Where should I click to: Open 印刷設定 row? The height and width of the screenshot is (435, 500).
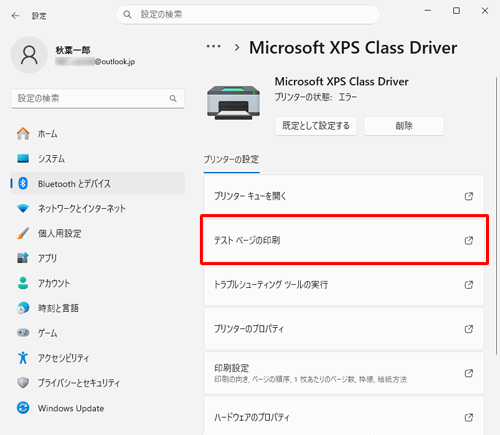coord(344,373)
